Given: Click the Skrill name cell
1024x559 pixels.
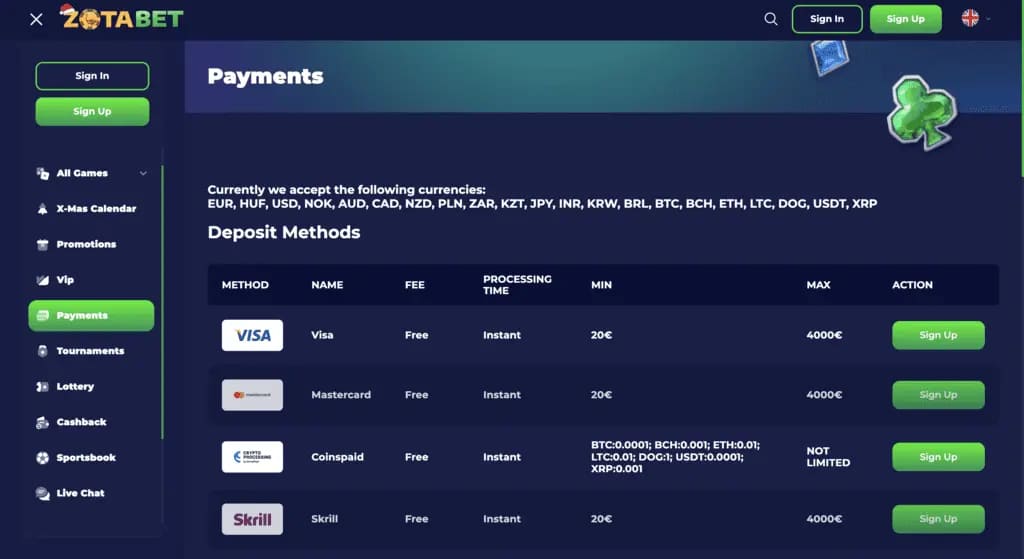Looking at the screenshot, I should click(x=325, y=519).
